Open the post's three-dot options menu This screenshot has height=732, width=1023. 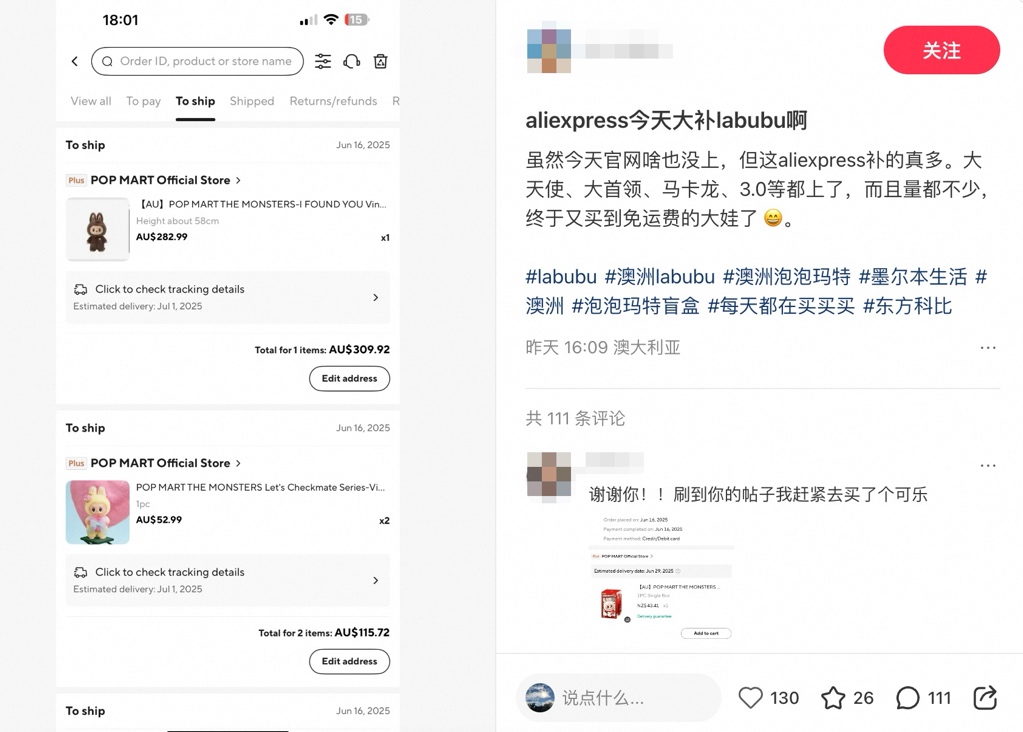tap(988, 348)
